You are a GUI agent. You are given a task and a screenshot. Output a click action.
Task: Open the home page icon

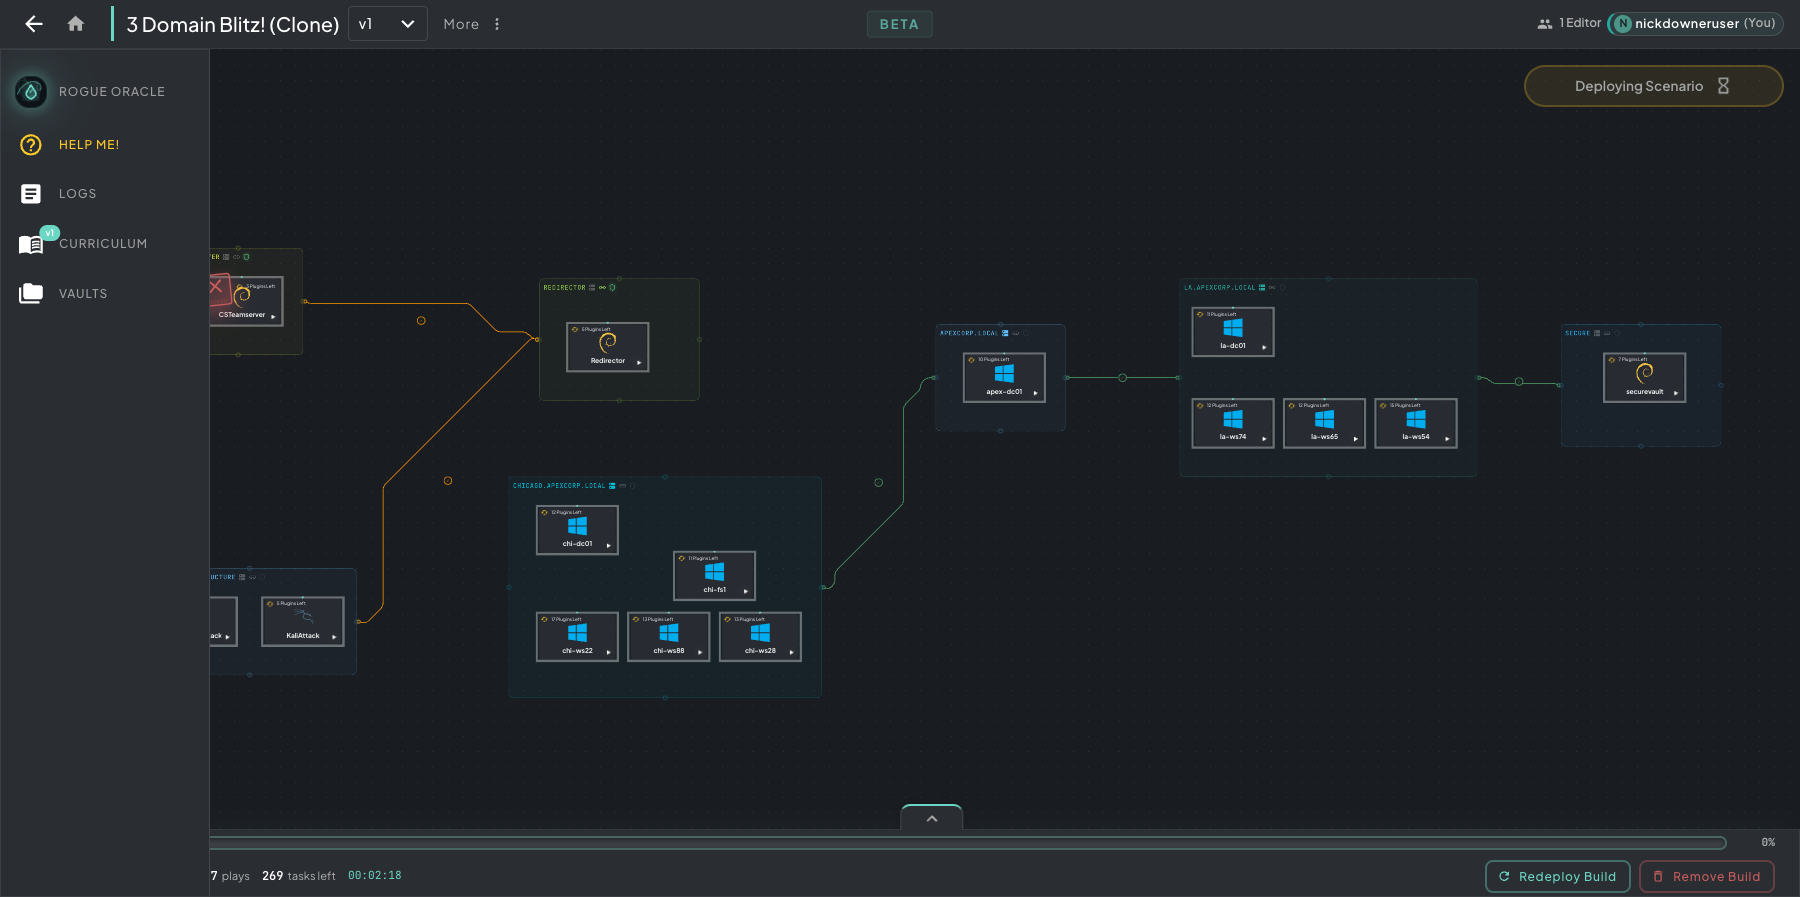click(76, 24)
